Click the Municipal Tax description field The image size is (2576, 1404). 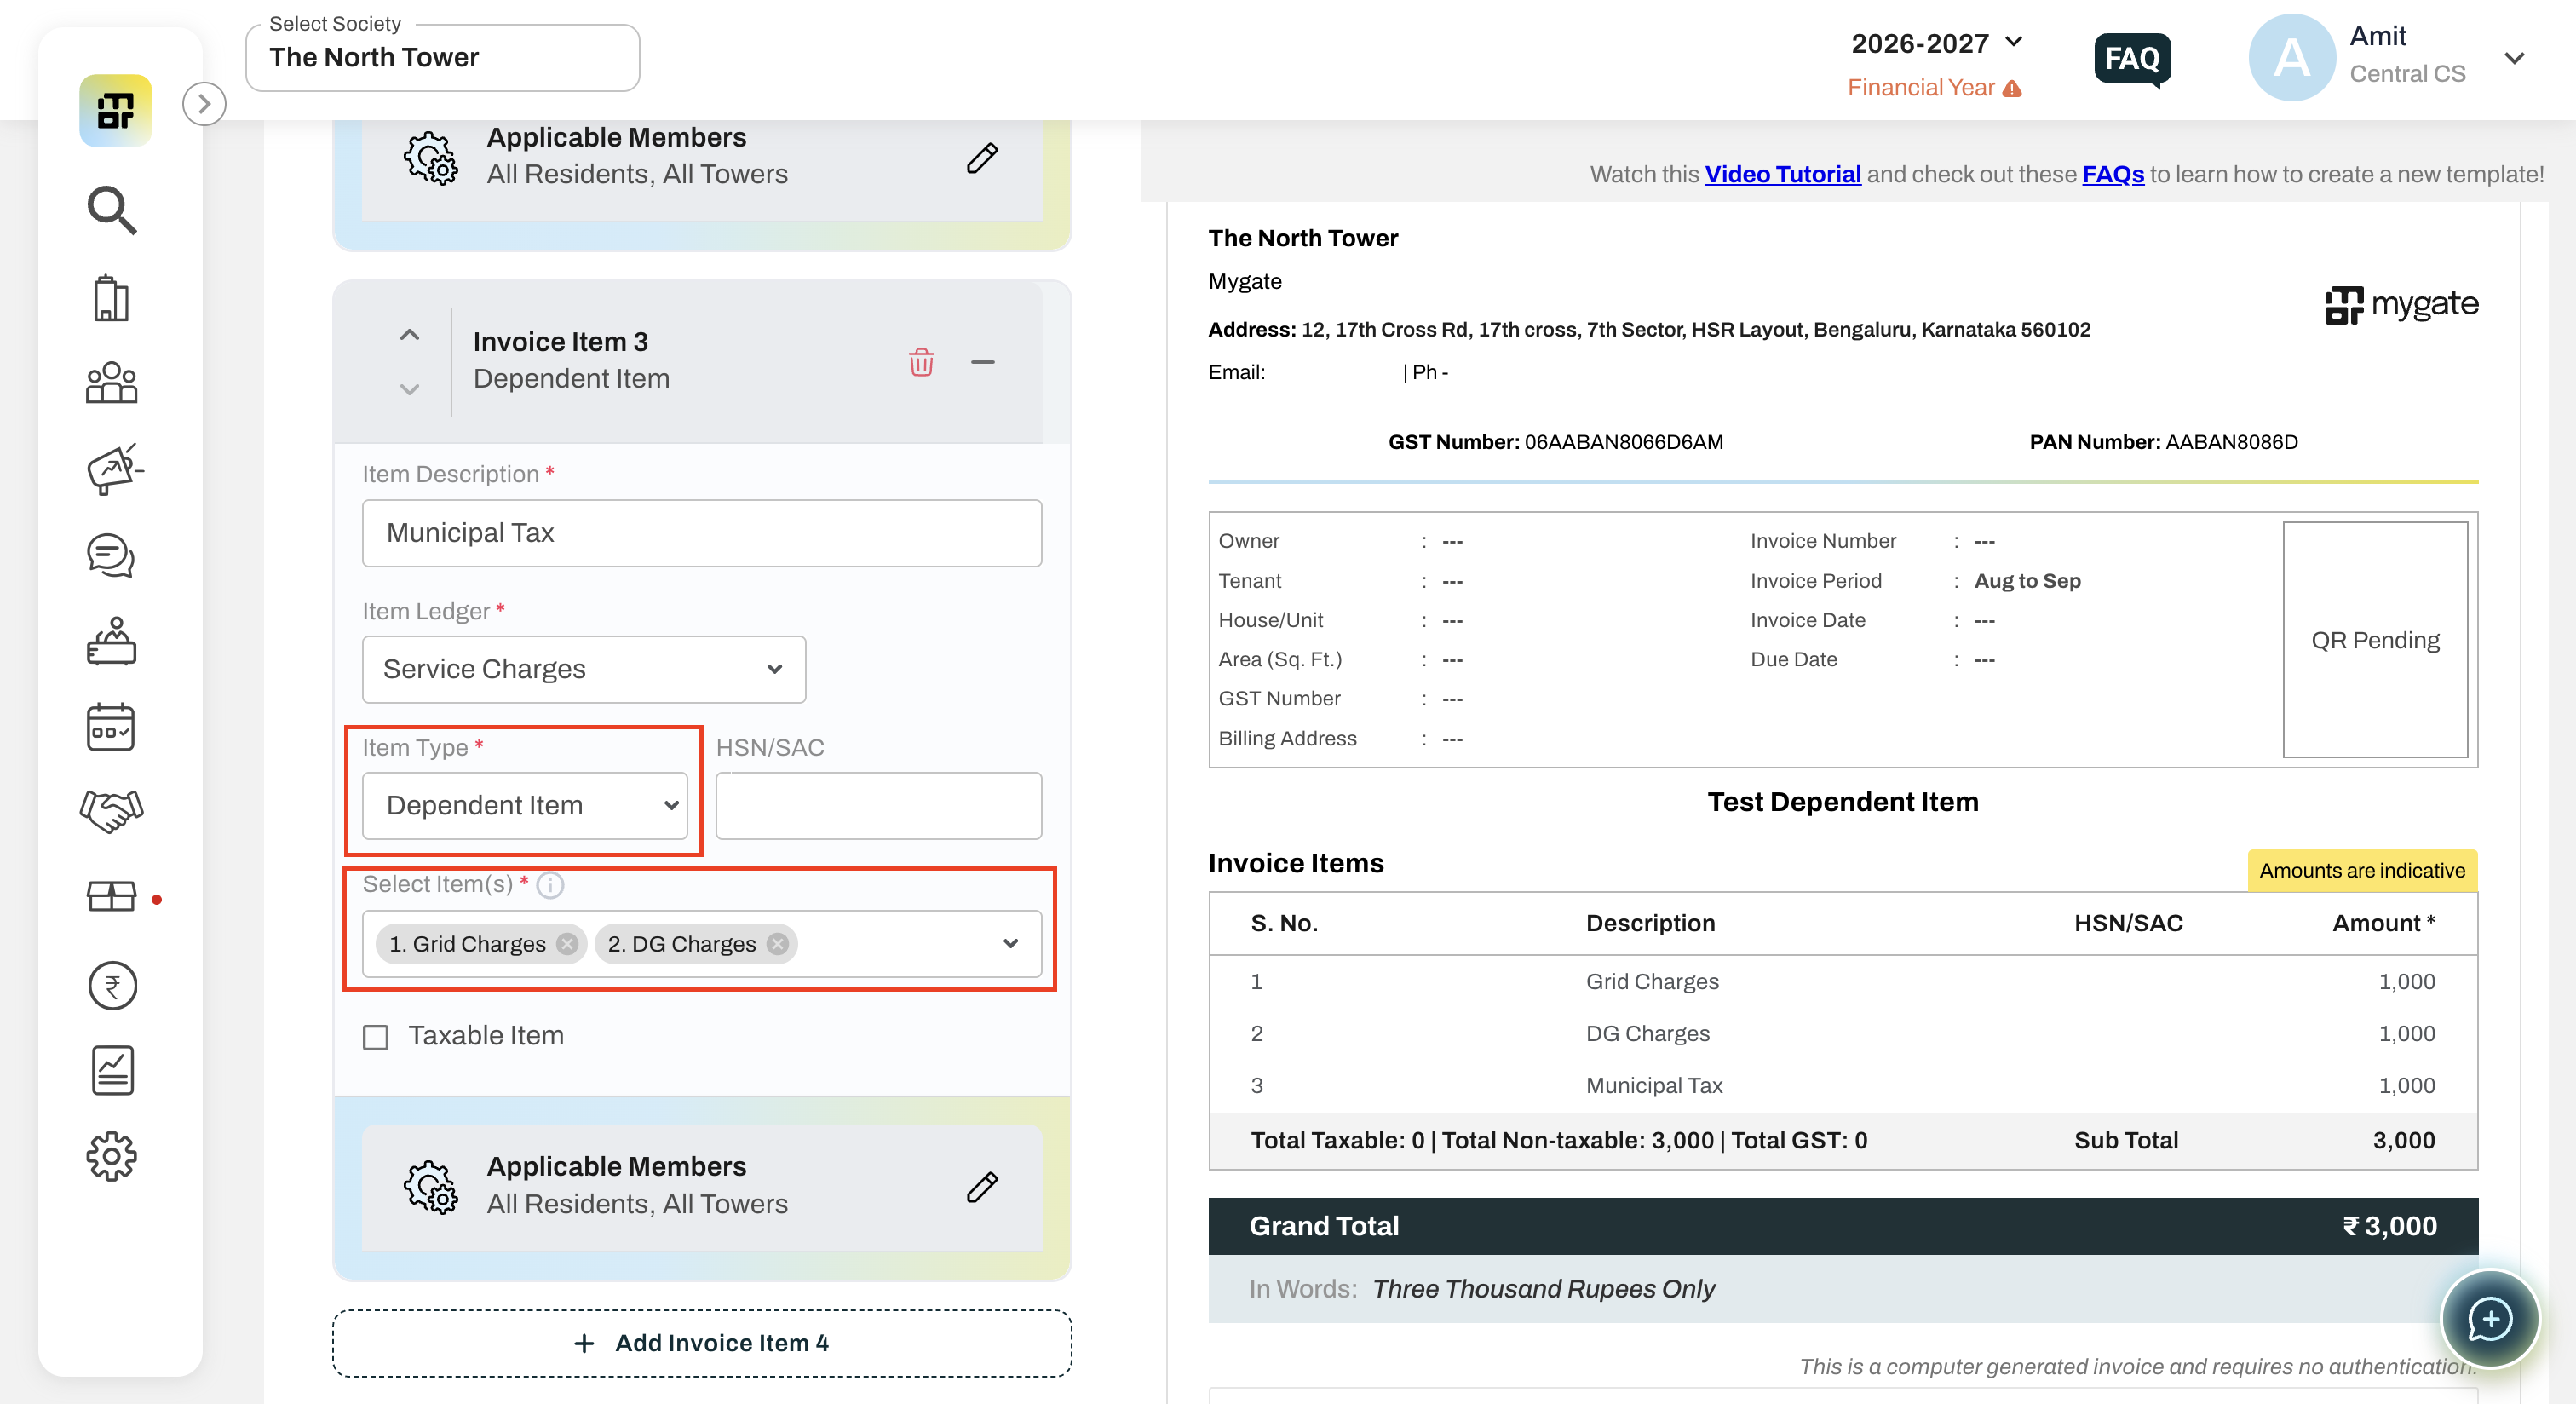pos(702,533)
